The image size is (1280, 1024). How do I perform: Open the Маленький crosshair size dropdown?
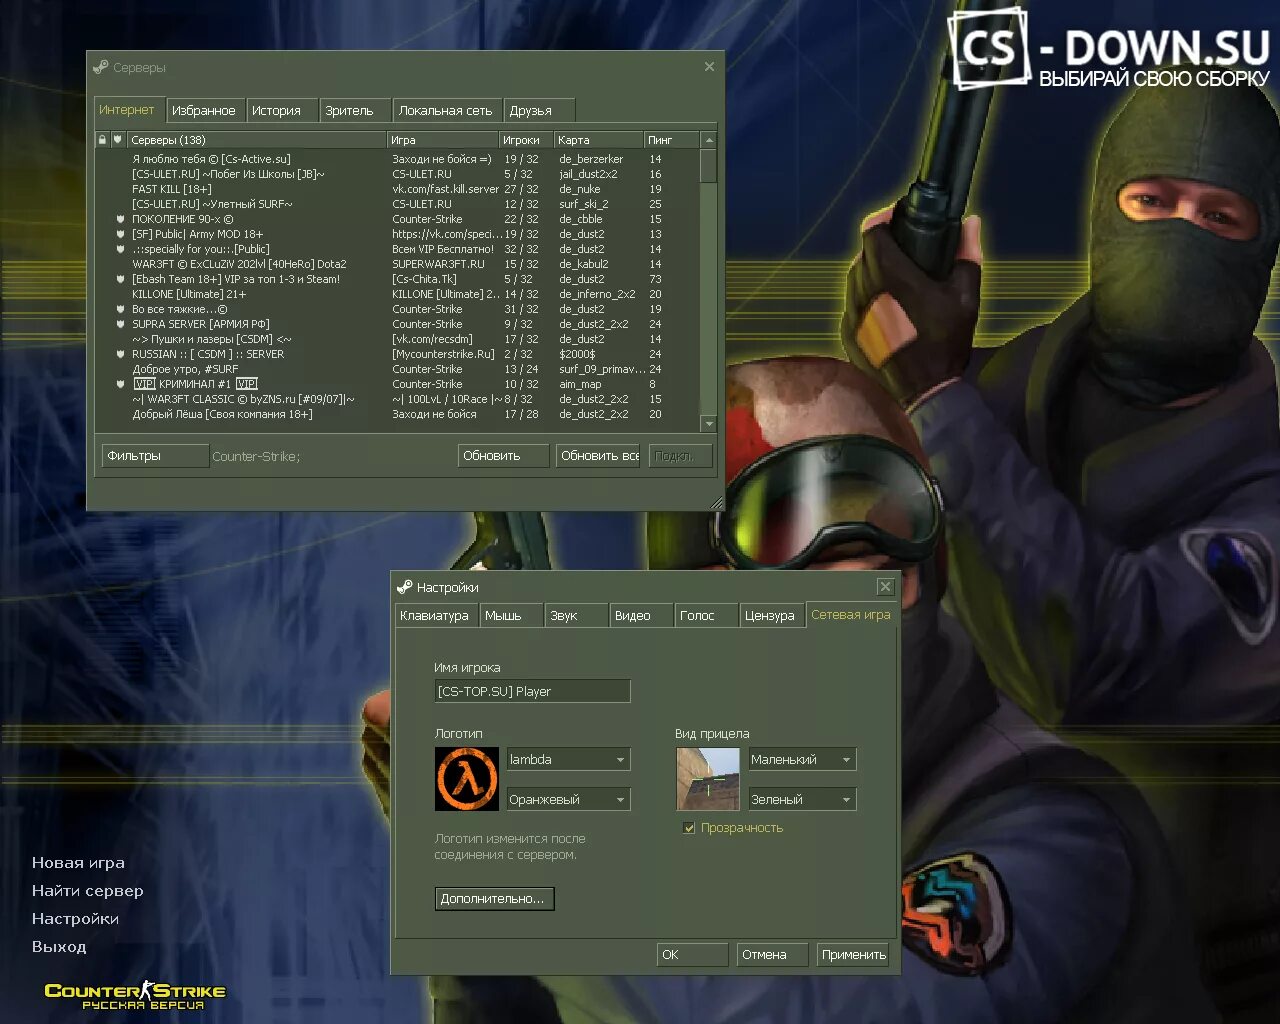[x=802, y=760]
